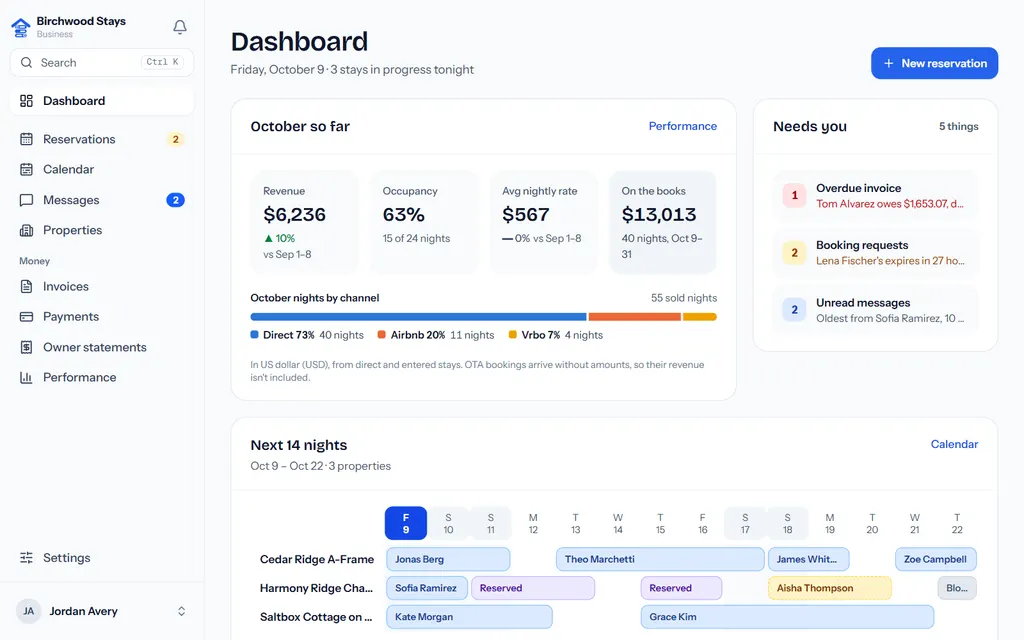Viewport: 1024px width, 640px height.
Task: Open the Sofia Ramirez booking
Action: coord(426,588)
